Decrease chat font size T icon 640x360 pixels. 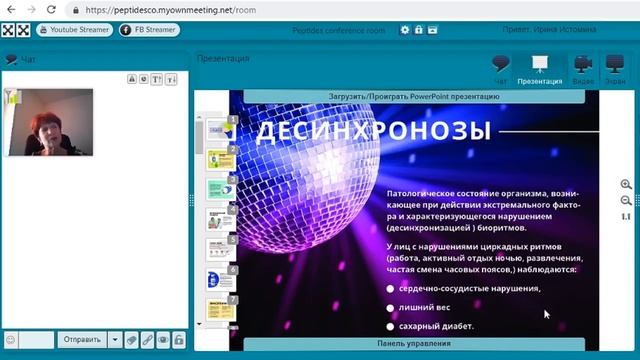point(171,79)
